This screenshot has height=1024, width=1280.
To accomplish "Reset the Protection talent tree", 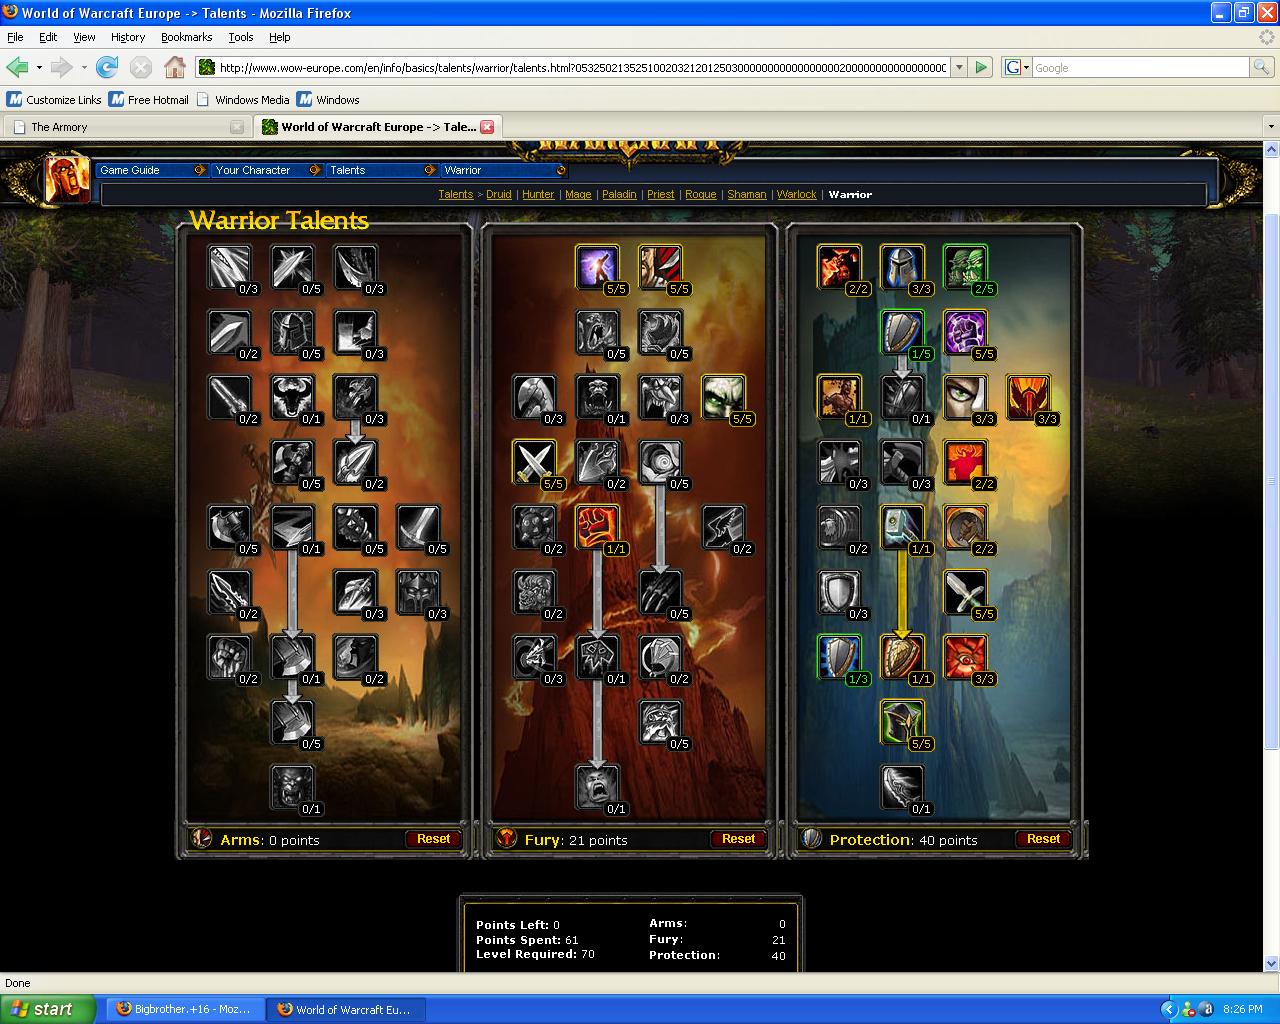I will 1043,839.
